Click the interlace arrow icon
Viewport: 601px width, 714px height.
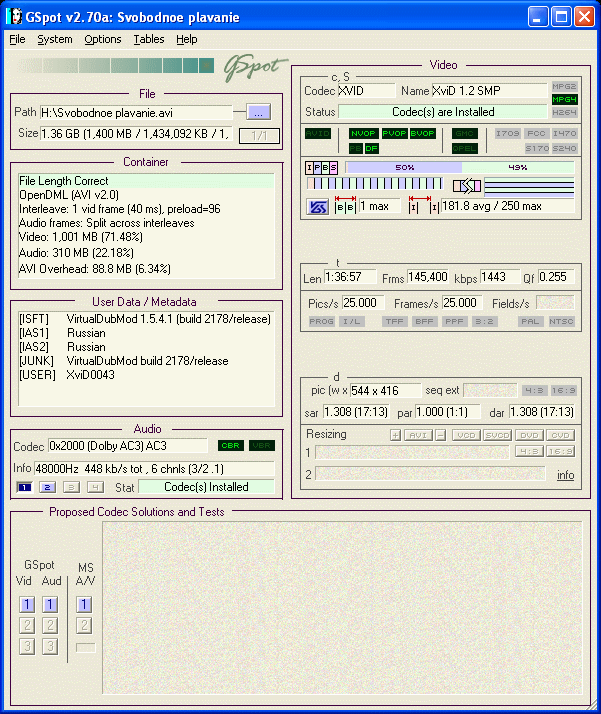coord(467,186)
